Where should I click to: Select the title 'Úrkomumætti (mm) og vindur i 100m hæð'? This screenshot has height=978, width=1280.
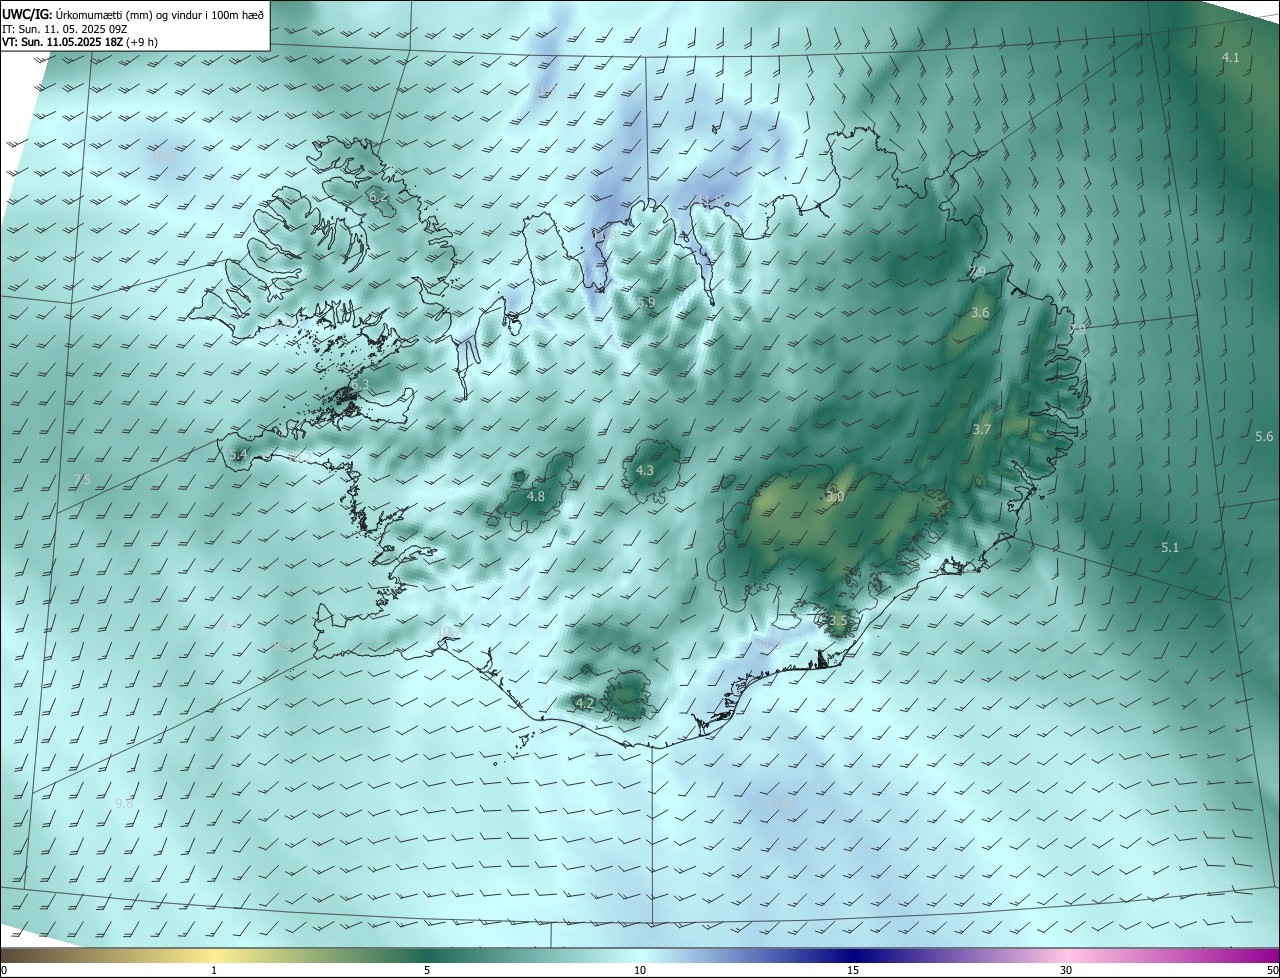160,14
